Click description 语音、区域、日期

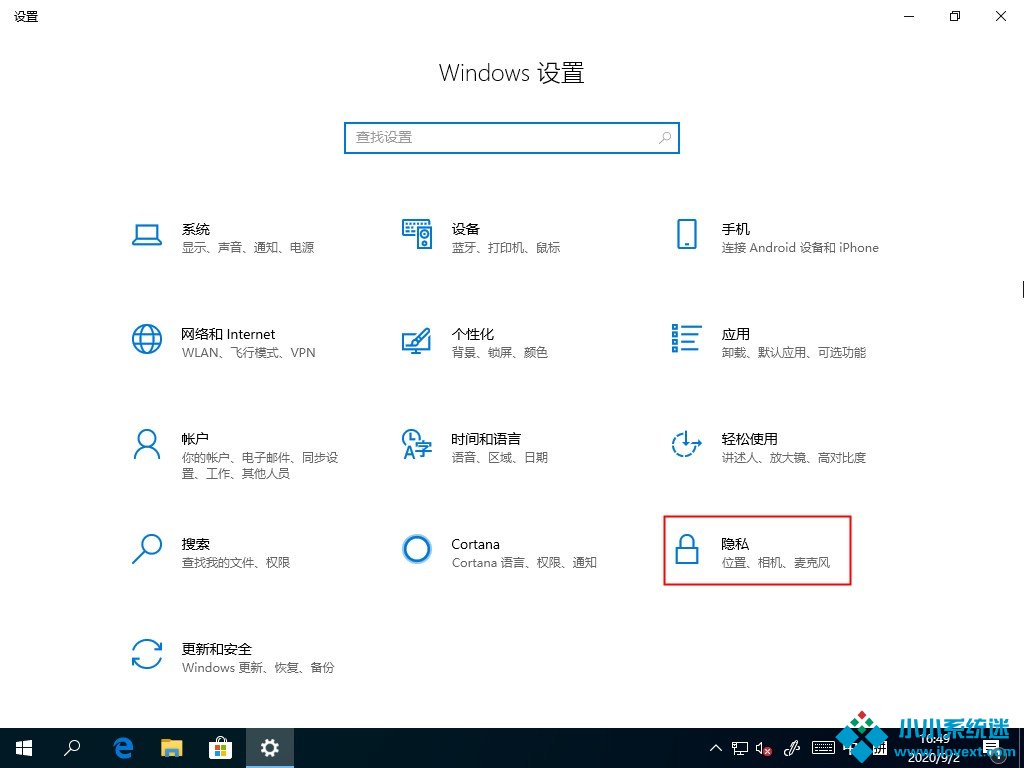point(500,458)
